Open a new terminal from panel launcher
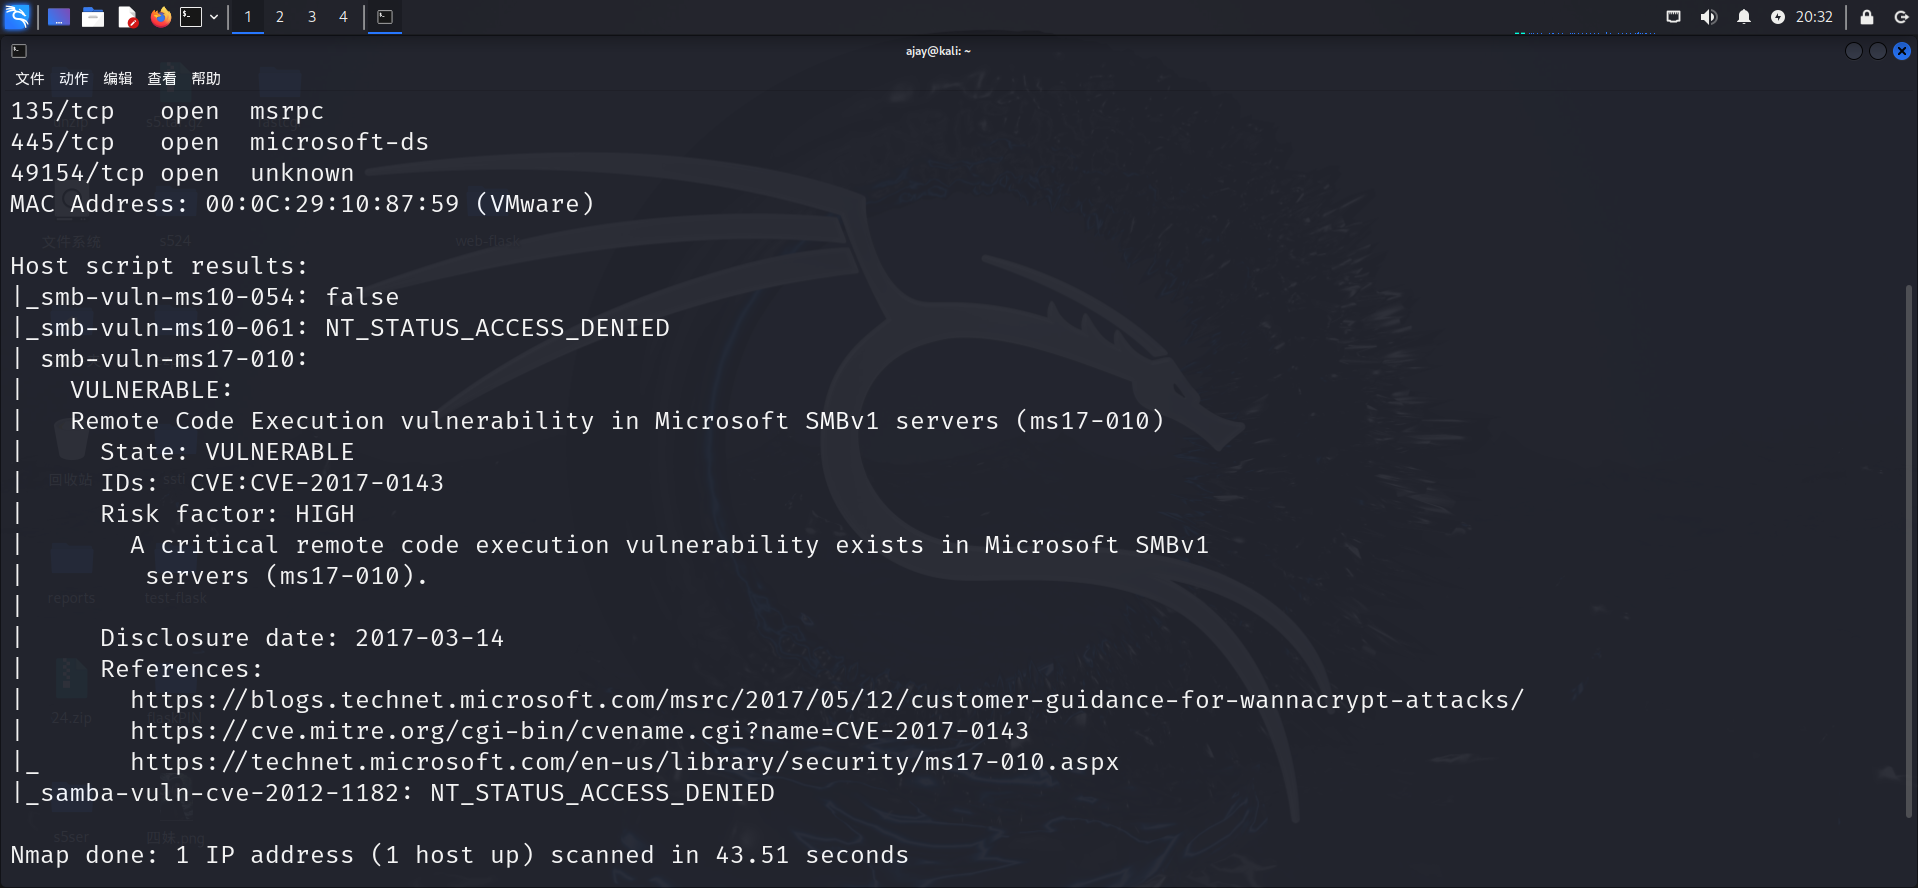The image size is (1918, 888). coord(190,17)
